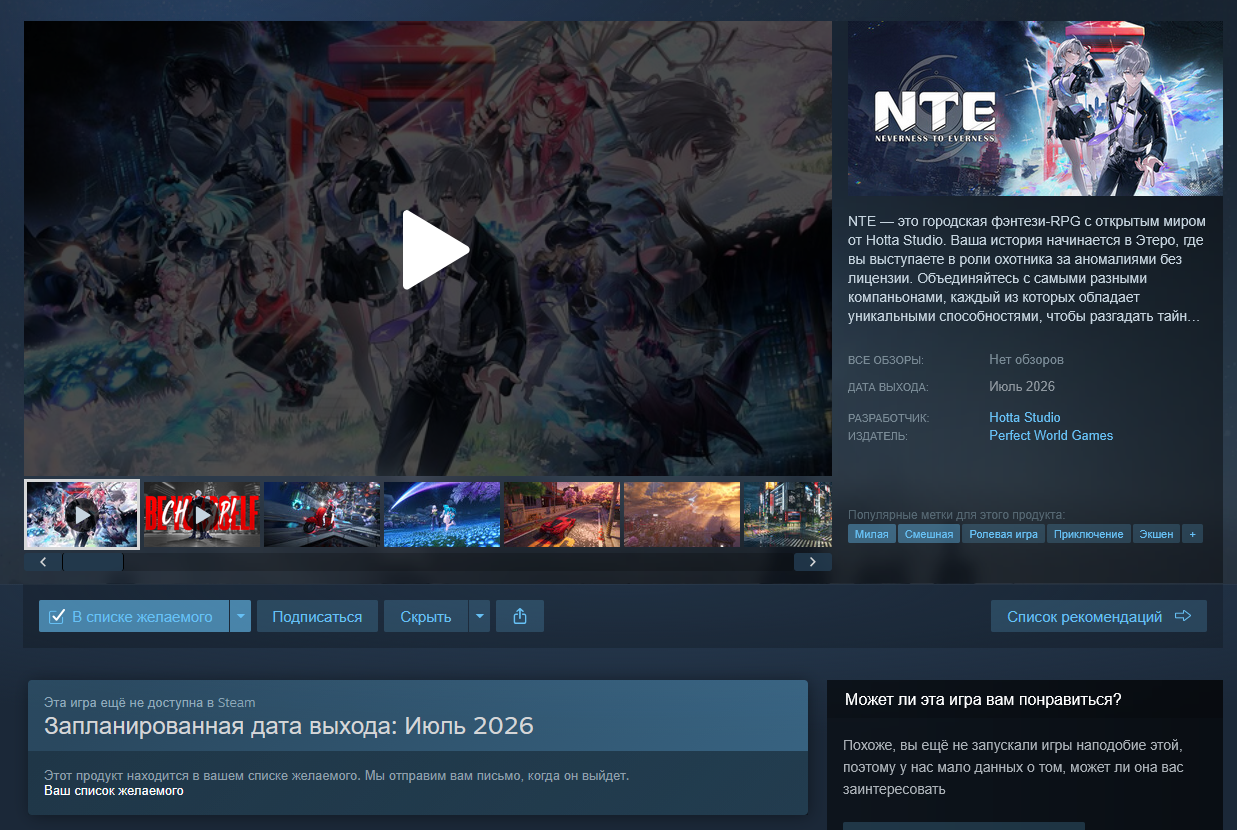Select the Экшен tag
1237x830 pixels.
coord(1156,534)
